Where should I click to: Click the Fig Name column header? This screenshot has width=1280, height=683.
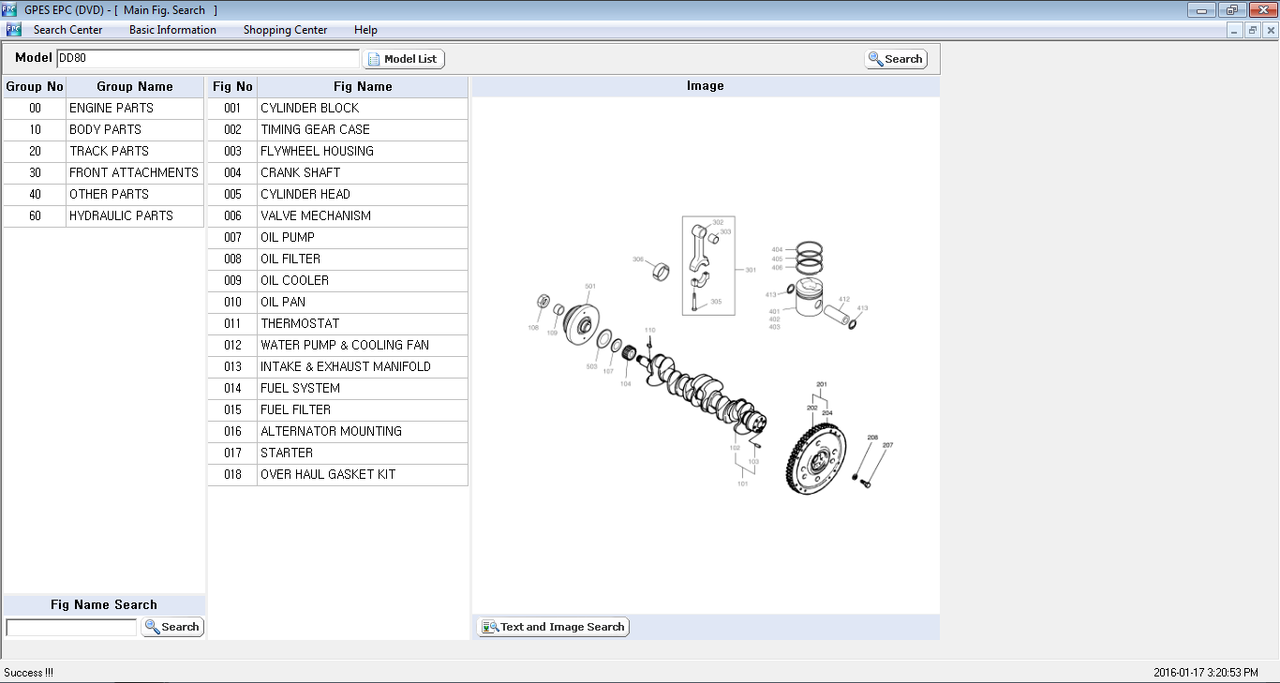(x=363, y=87)
